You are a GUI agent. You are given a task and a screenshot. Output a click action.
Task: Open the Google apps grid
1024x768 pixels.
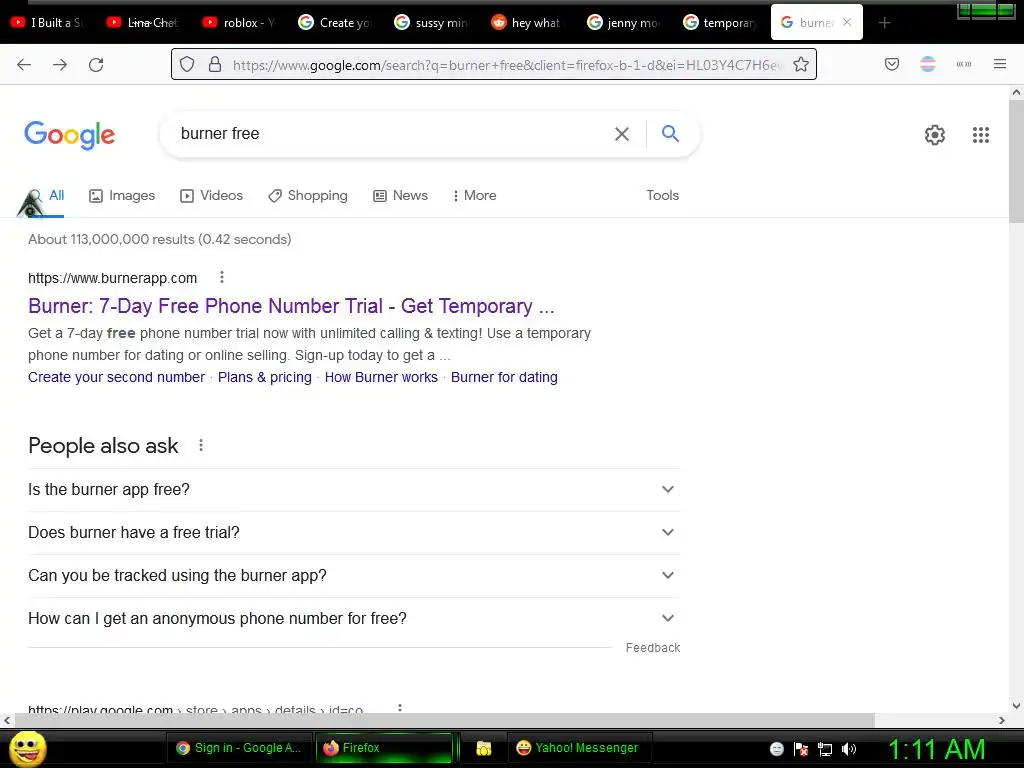(981, 135)
